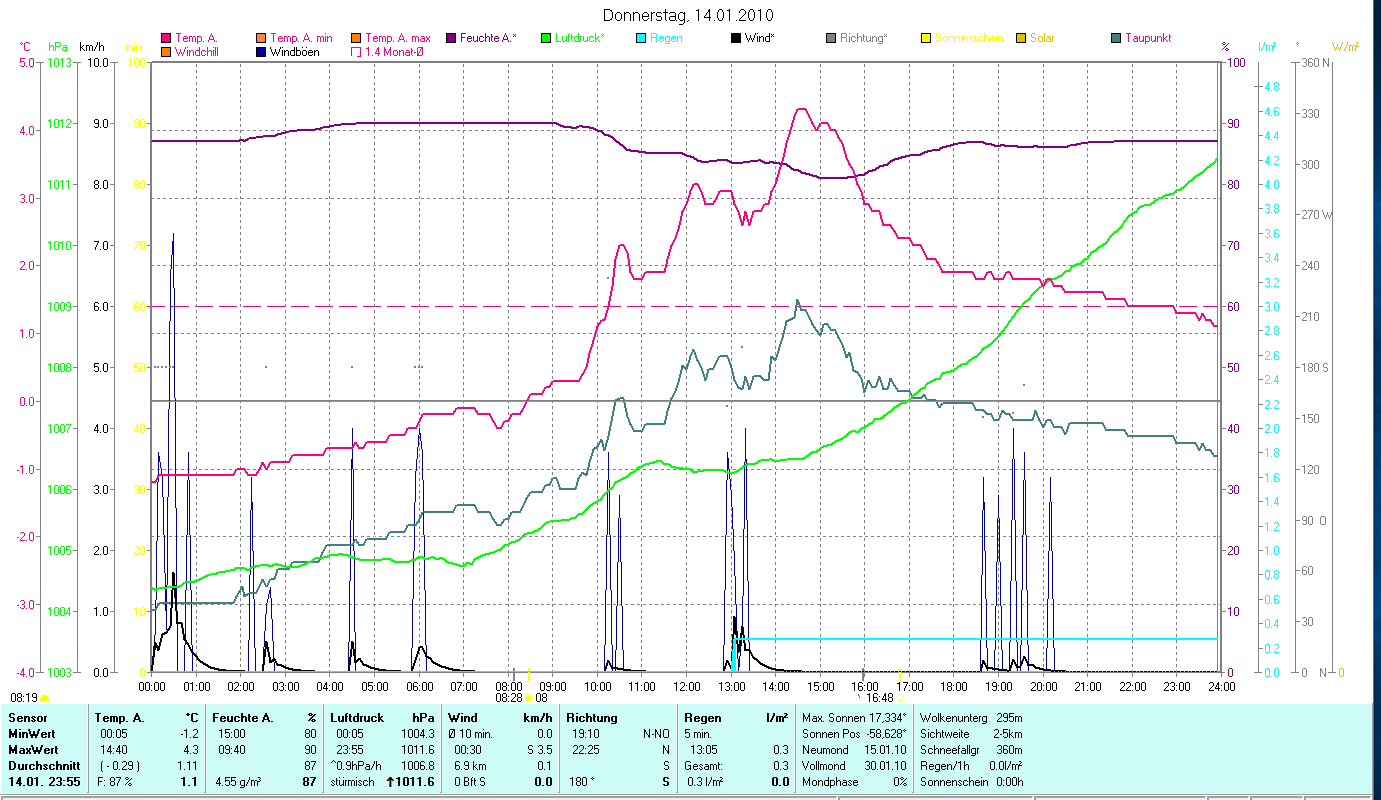Click the teal Taupunkt legend swatch
This screenshot has width=1381, height=800.
pyautogui.click(x=1116, y=38)
